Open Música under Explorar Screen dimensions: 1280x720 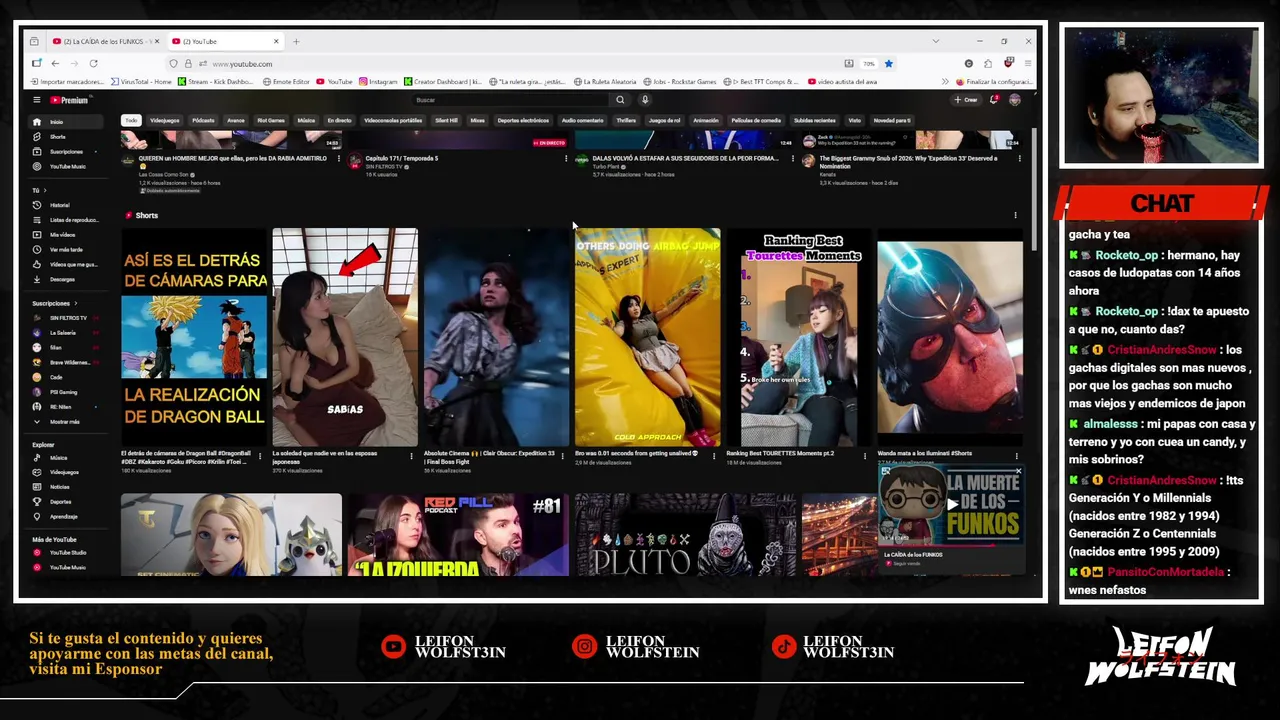[67, 458]
